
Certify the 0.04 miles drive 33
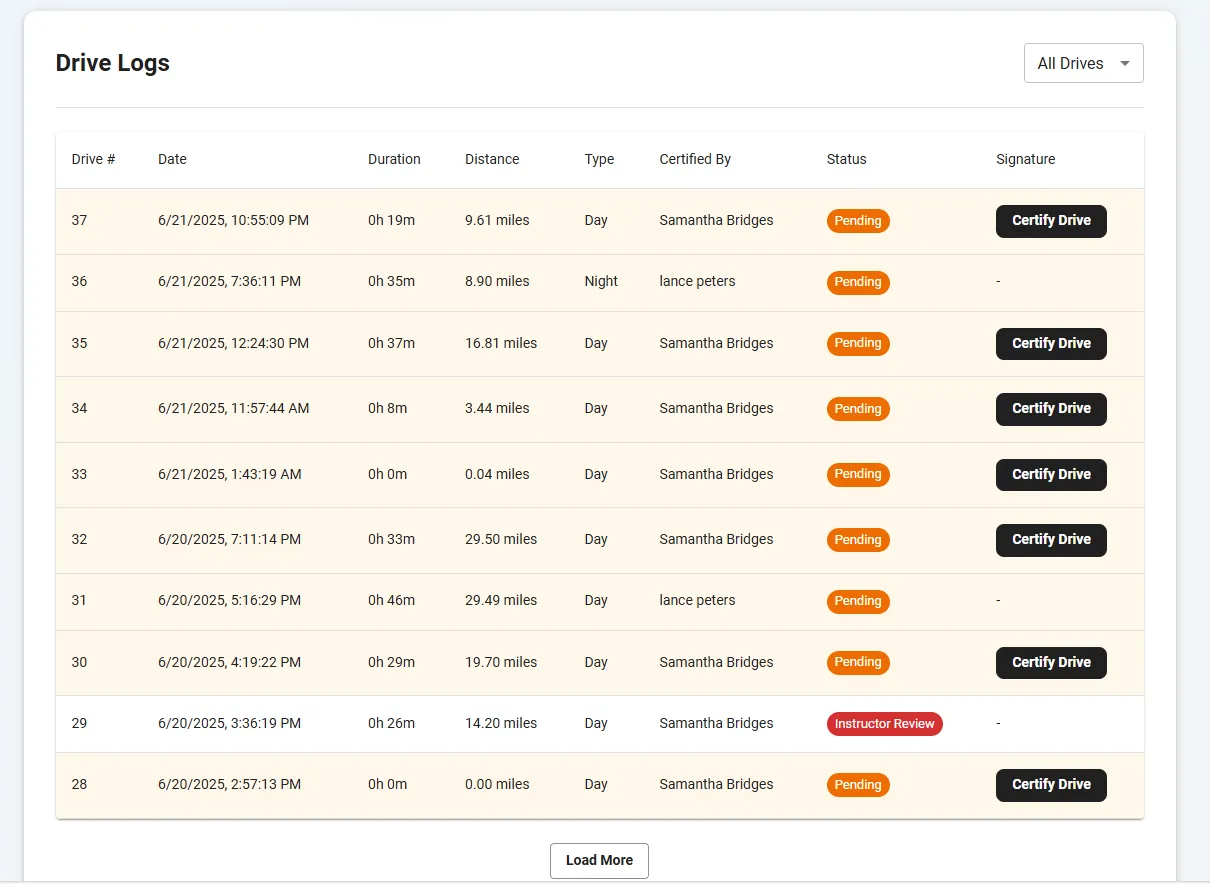pyautogui.click(x=1050, y=474)
